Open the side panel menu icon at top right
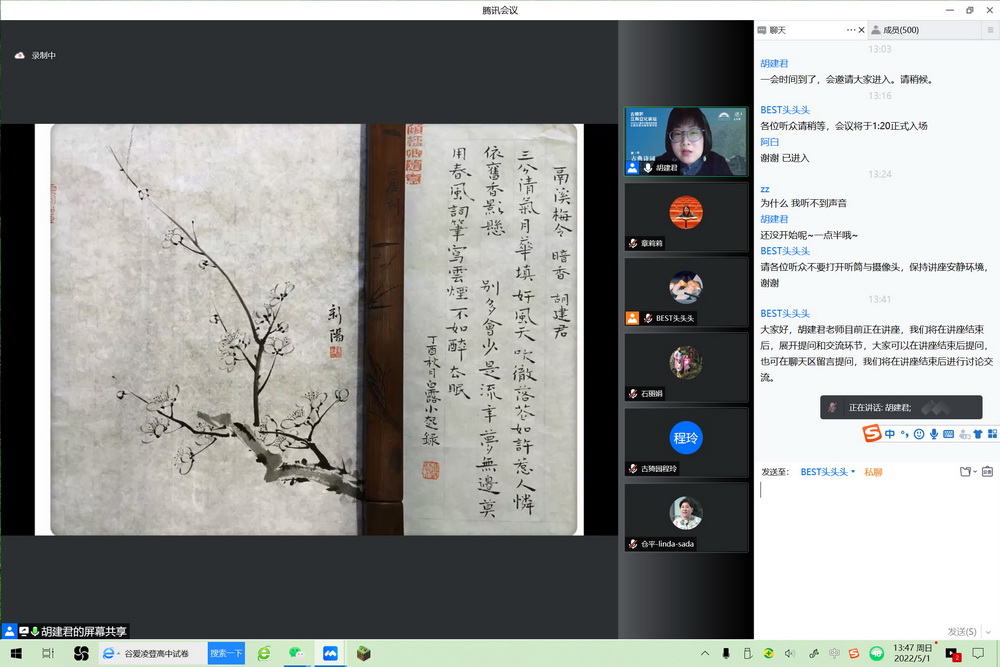The image size is (1000, 667). click(990, 30)
